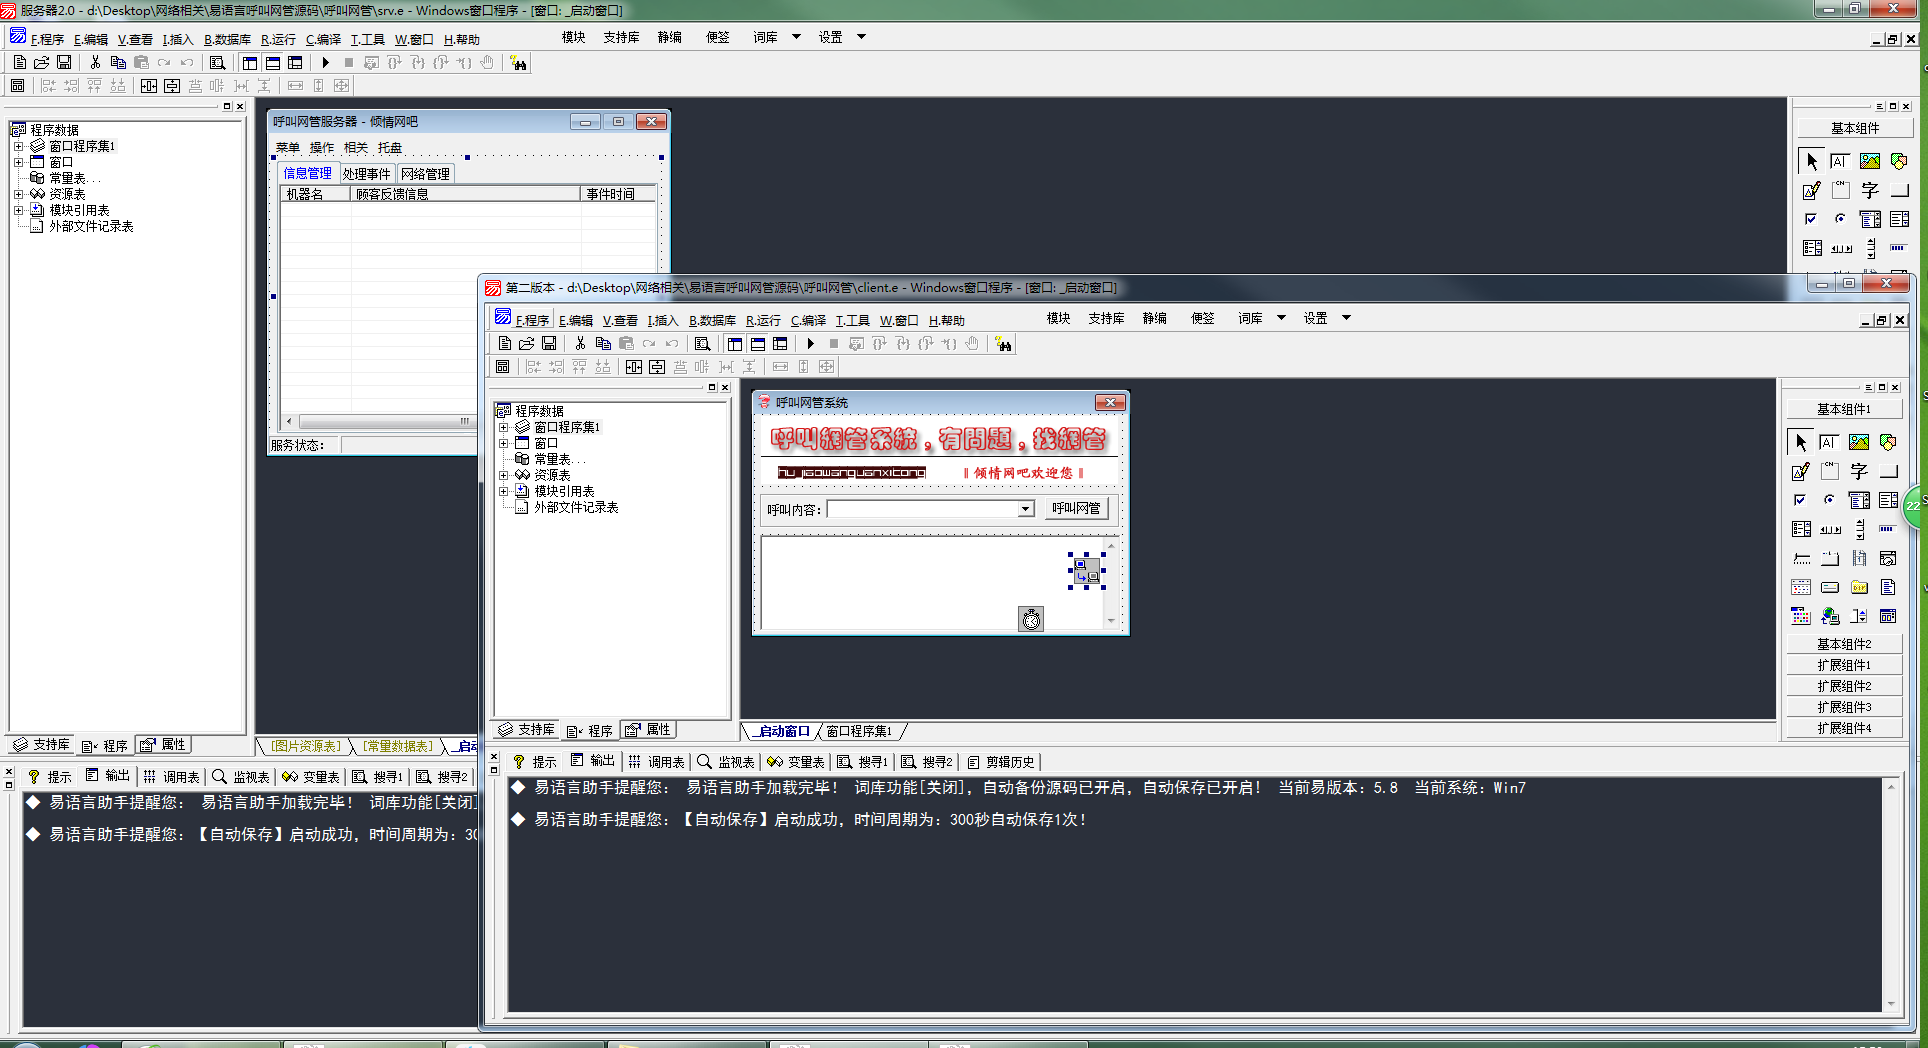
Task: Open 扩展组件3 palette group
Action: point(1844,707)
